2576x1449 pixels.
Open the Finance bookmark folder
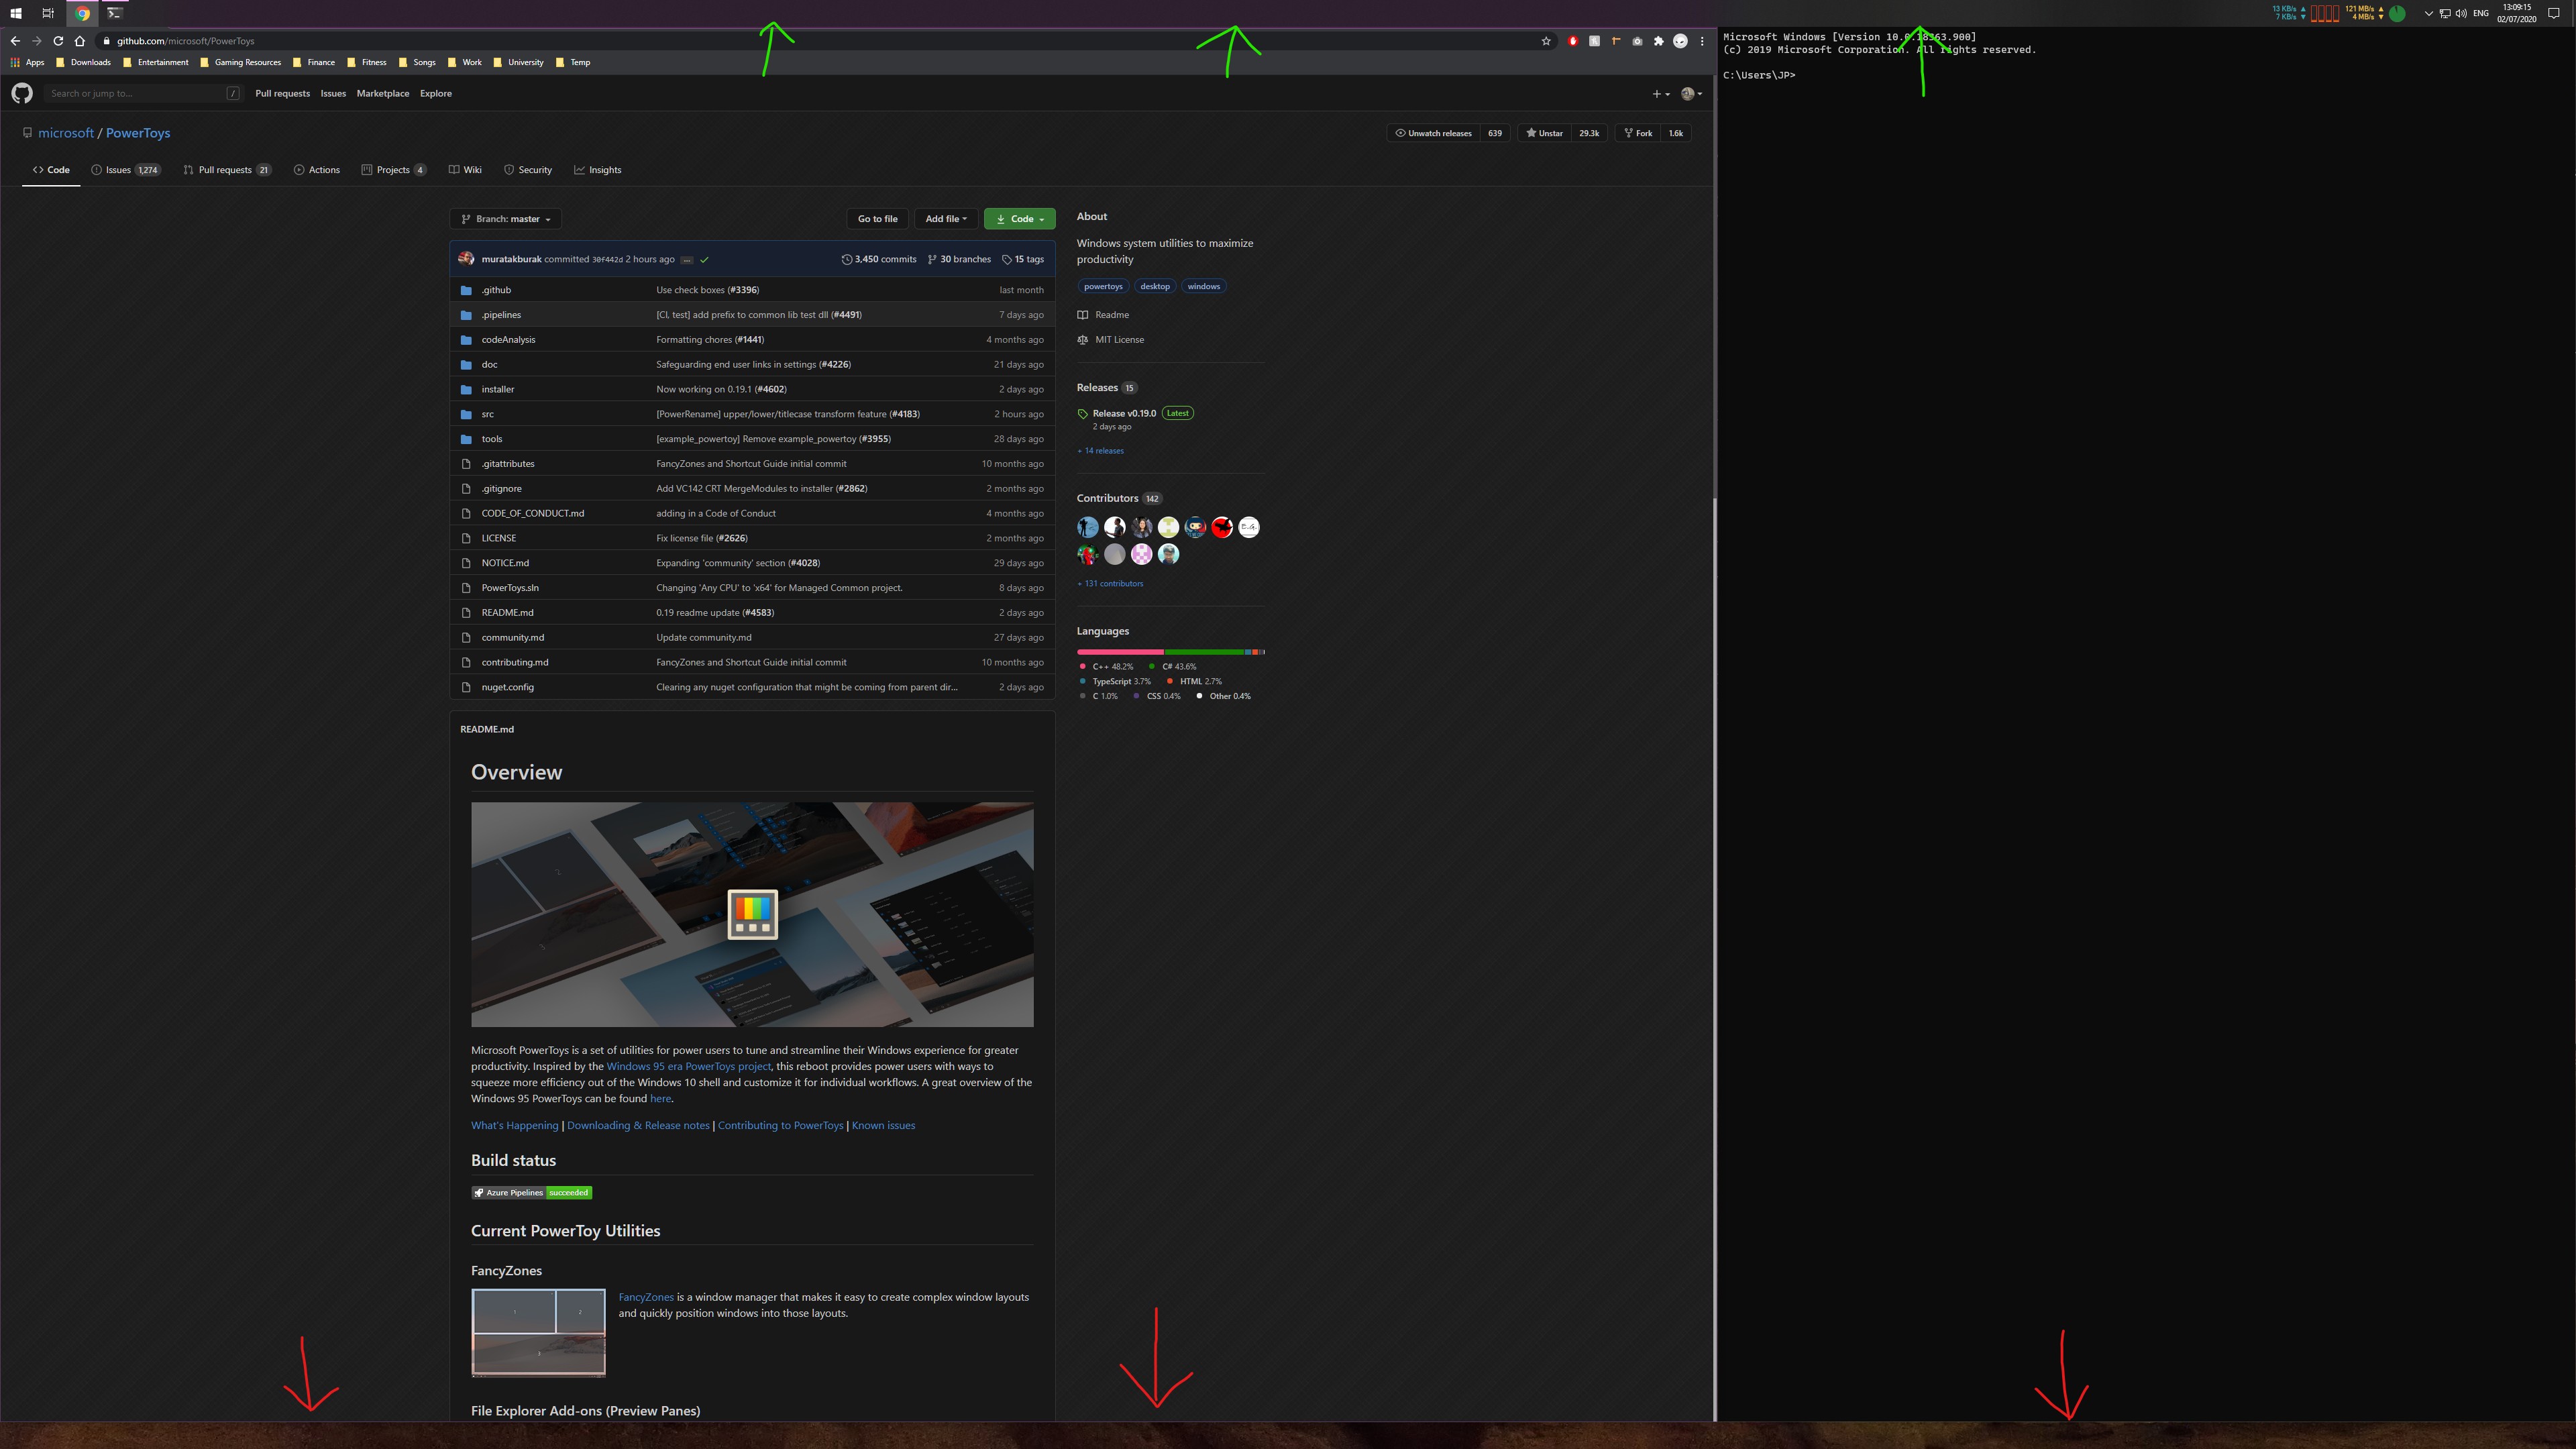tap(314, 62)
